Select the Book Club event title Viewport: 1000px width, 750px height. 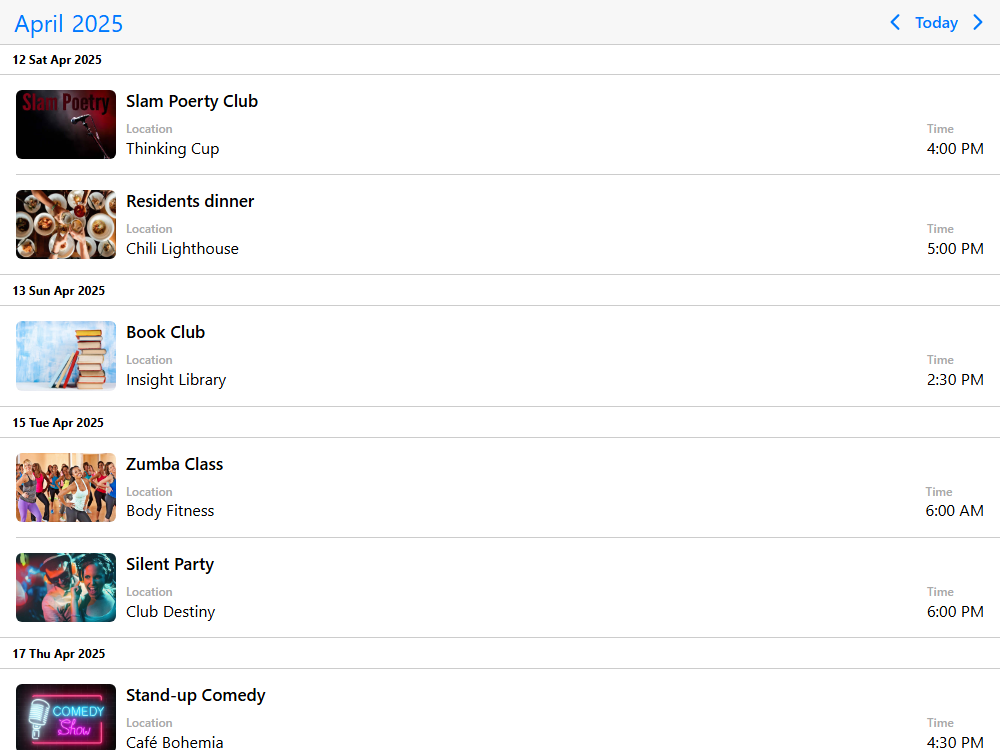[x=166, y=332]
